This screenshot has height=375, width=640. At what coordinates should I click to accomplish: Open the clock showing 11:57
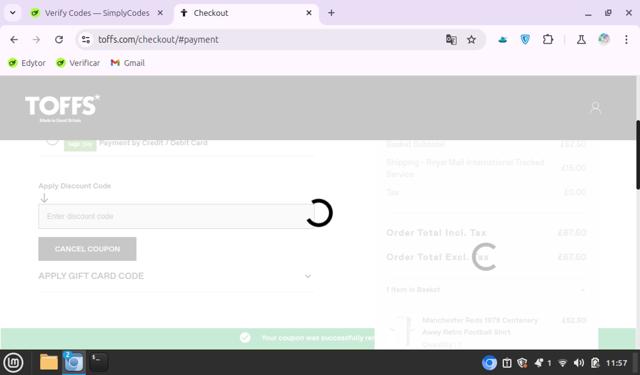[616, 363]
